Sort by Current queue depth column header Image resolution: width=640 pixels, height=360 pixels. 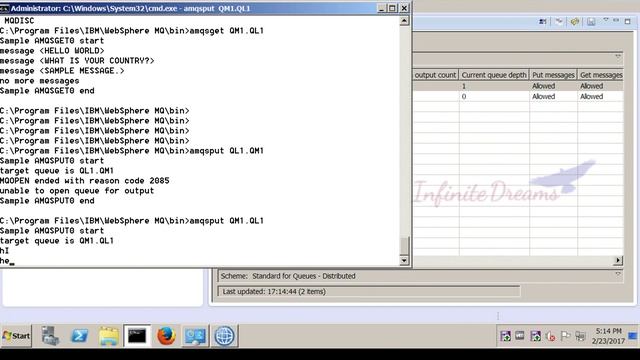[x=494, y=75]
